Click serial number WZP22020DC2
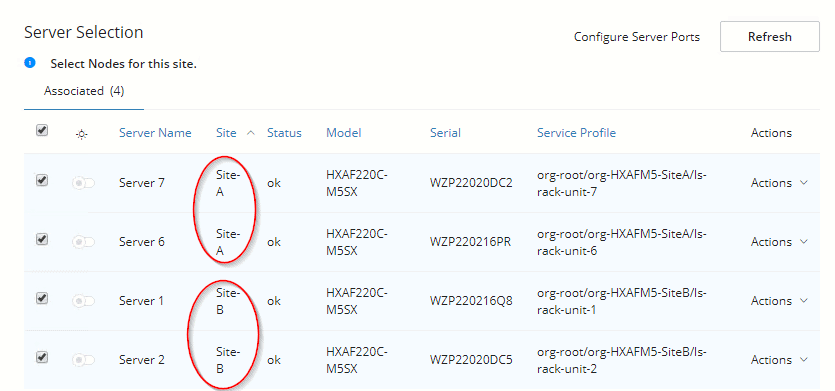The height and width of the screenshot is (391, 835). [x=471, y=183]
